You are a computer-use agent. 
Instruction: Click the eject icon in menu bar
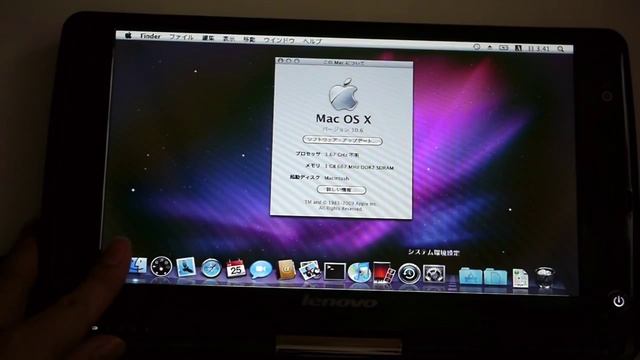pyautogui.click(x=490, y=47)
